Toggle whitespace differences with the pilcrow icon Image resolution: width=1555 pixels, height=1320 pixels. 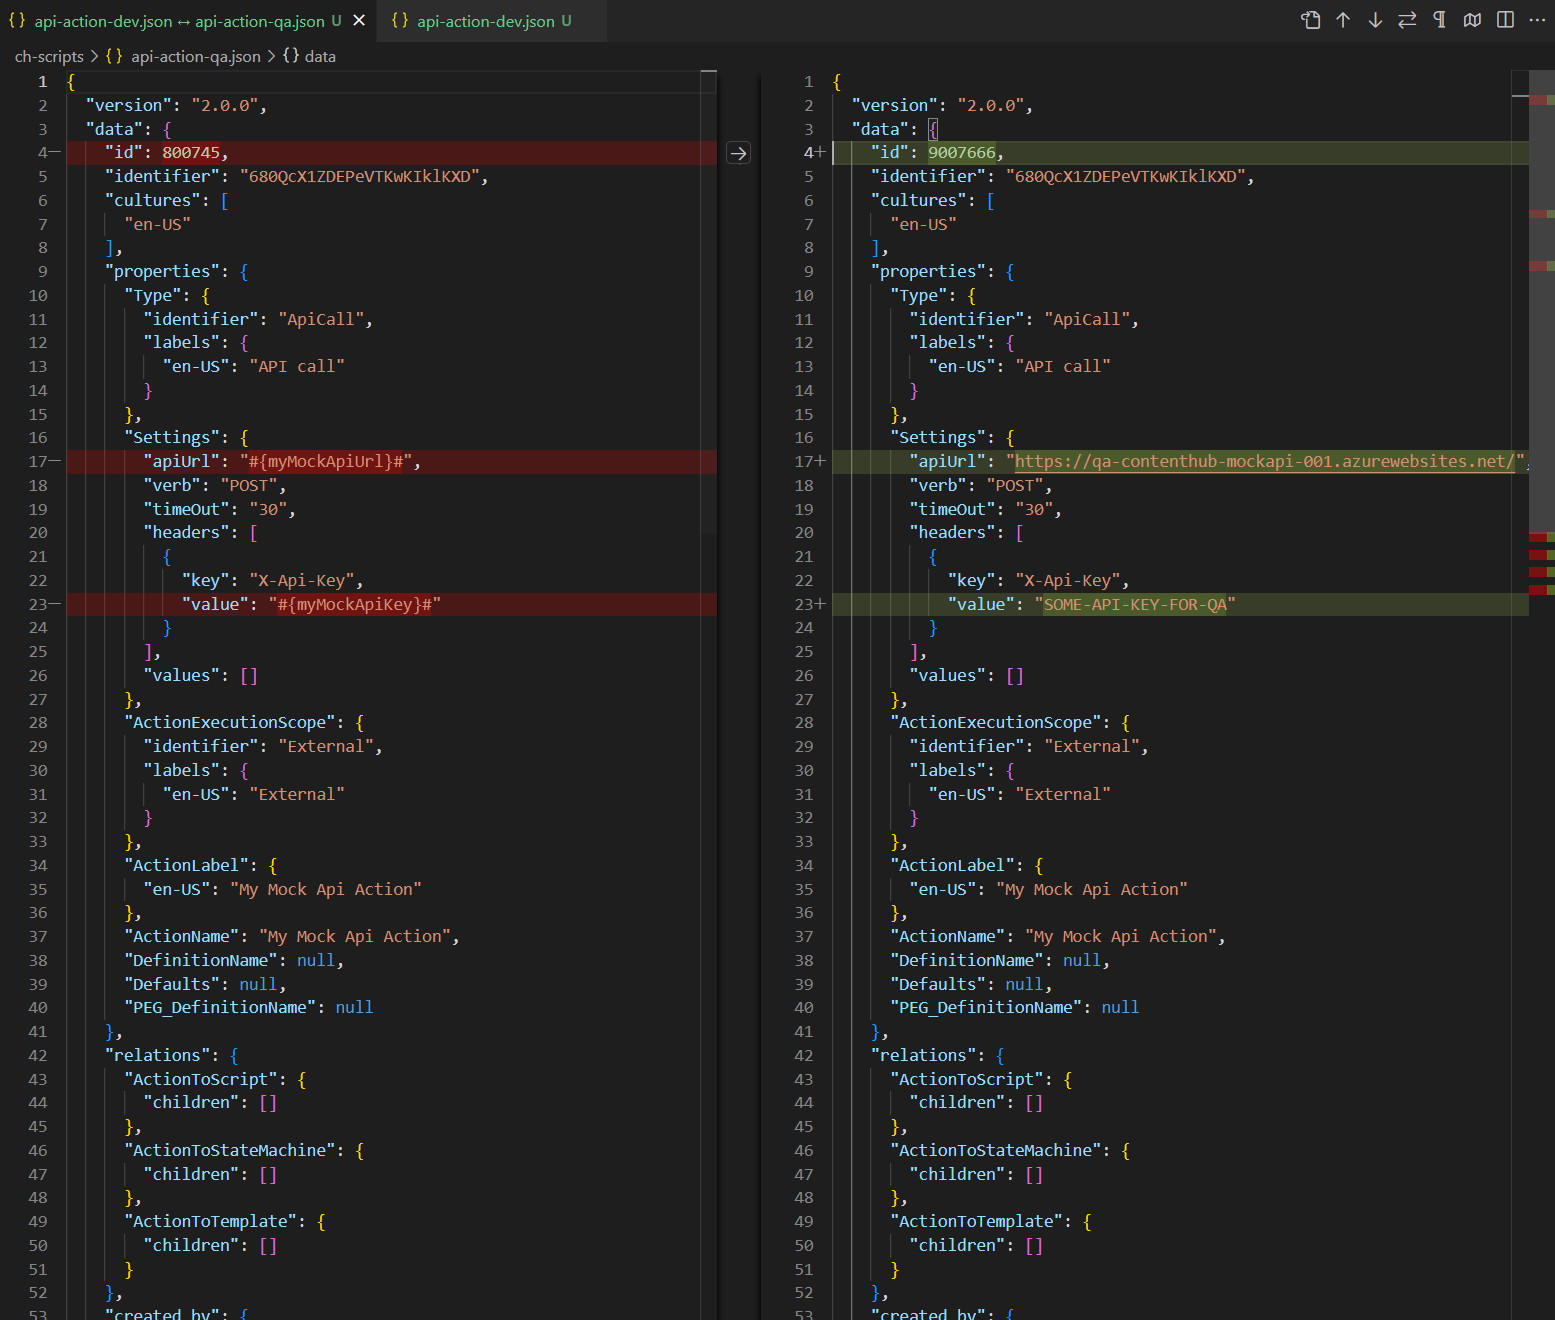pos(1440,20)
